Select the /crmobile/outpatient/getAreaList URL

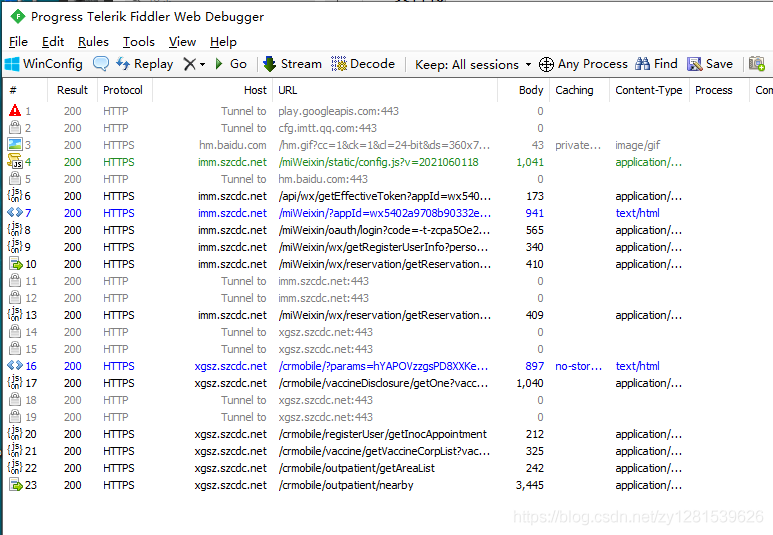click(356, 468)
